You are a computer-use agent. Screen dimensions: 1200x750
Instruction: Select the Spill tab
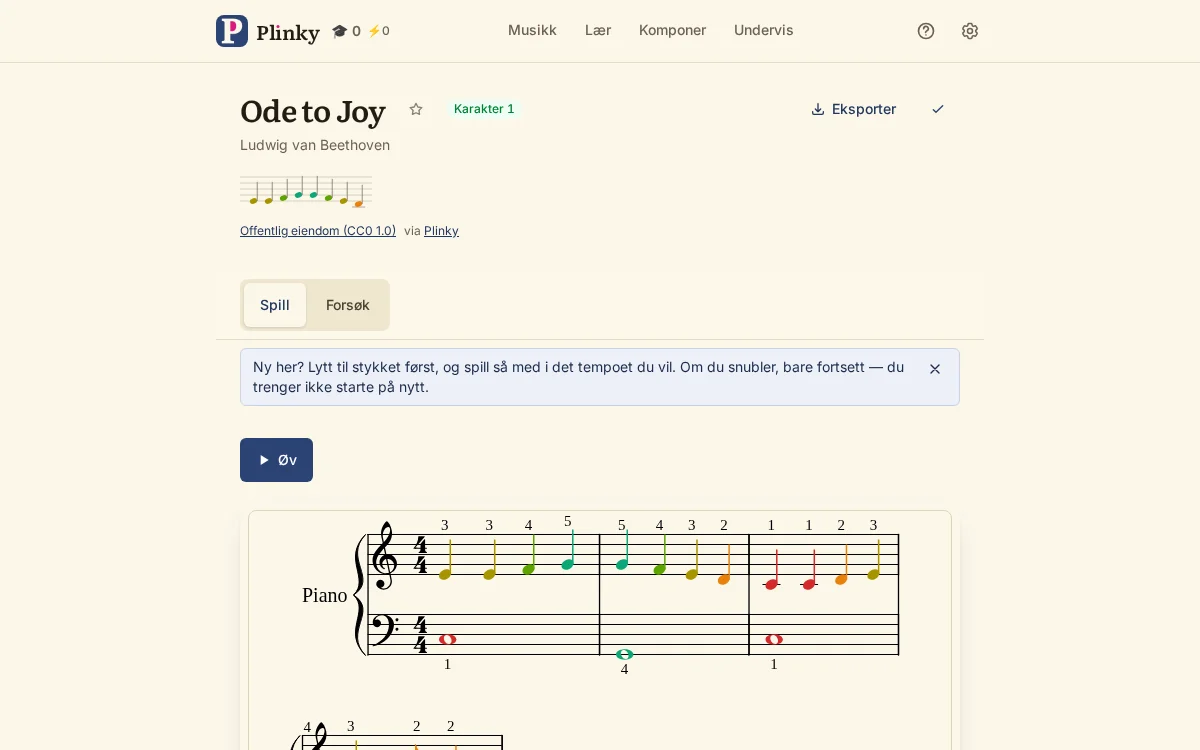pos(275,305)
